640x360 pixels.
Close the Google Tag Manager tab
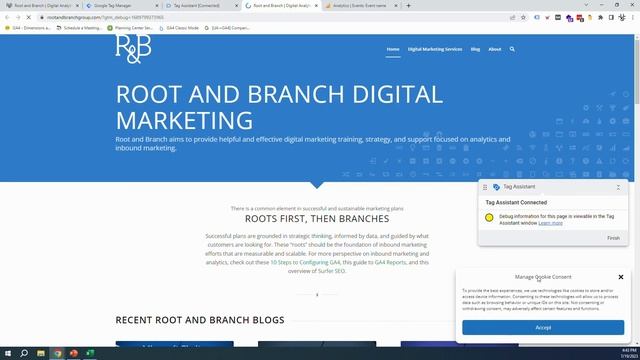point(157,6)
